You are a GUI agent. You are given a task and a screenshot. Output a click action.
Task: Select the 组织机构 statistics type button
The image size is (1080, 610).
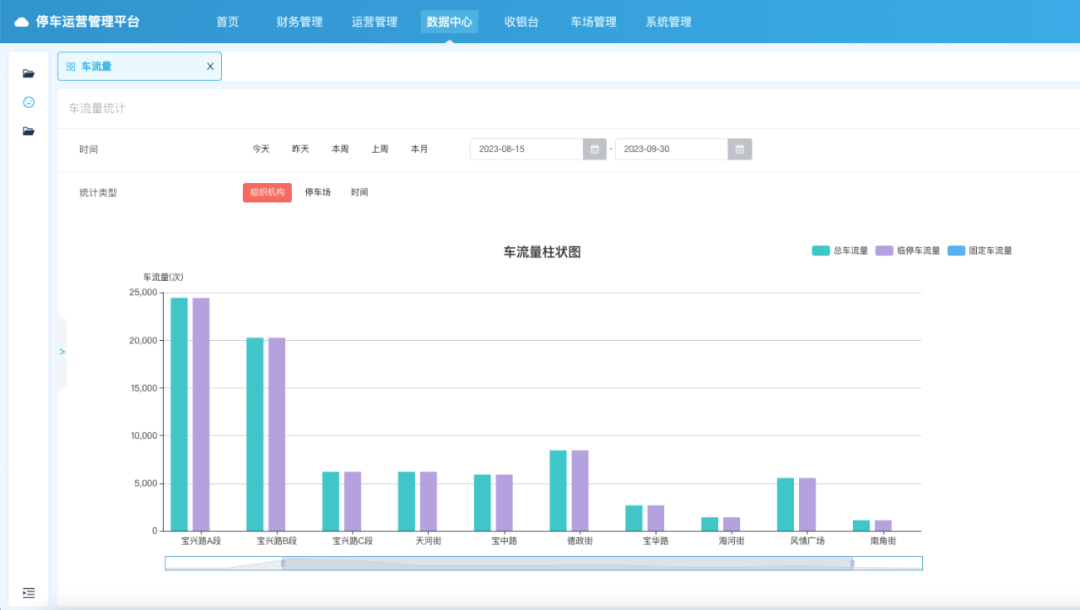267,192
